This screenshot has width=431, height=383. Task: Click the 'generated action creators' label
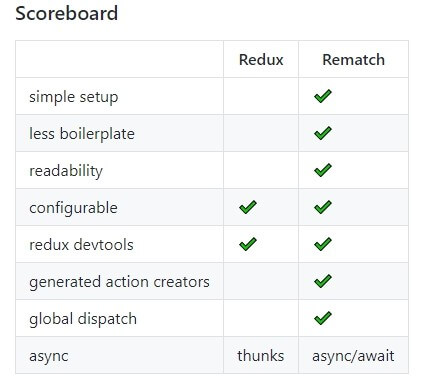119,282
